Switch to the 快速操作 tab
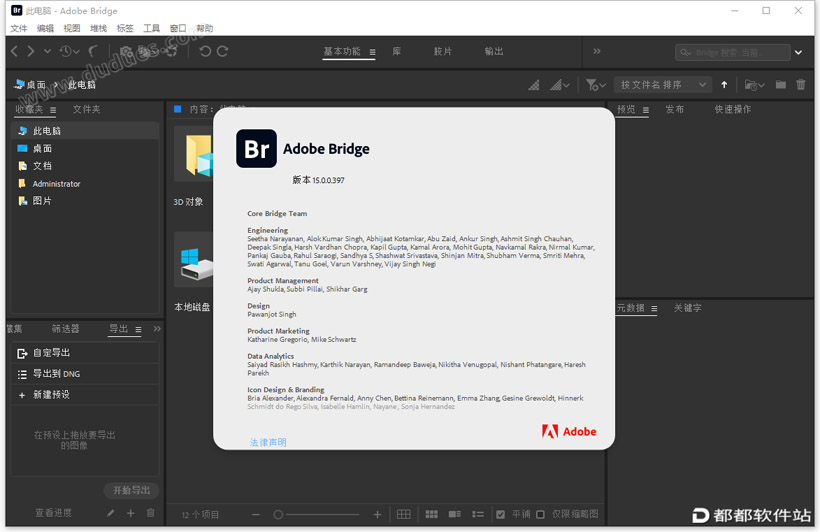This screenshot has height=532, width=820. click(733, 109)
